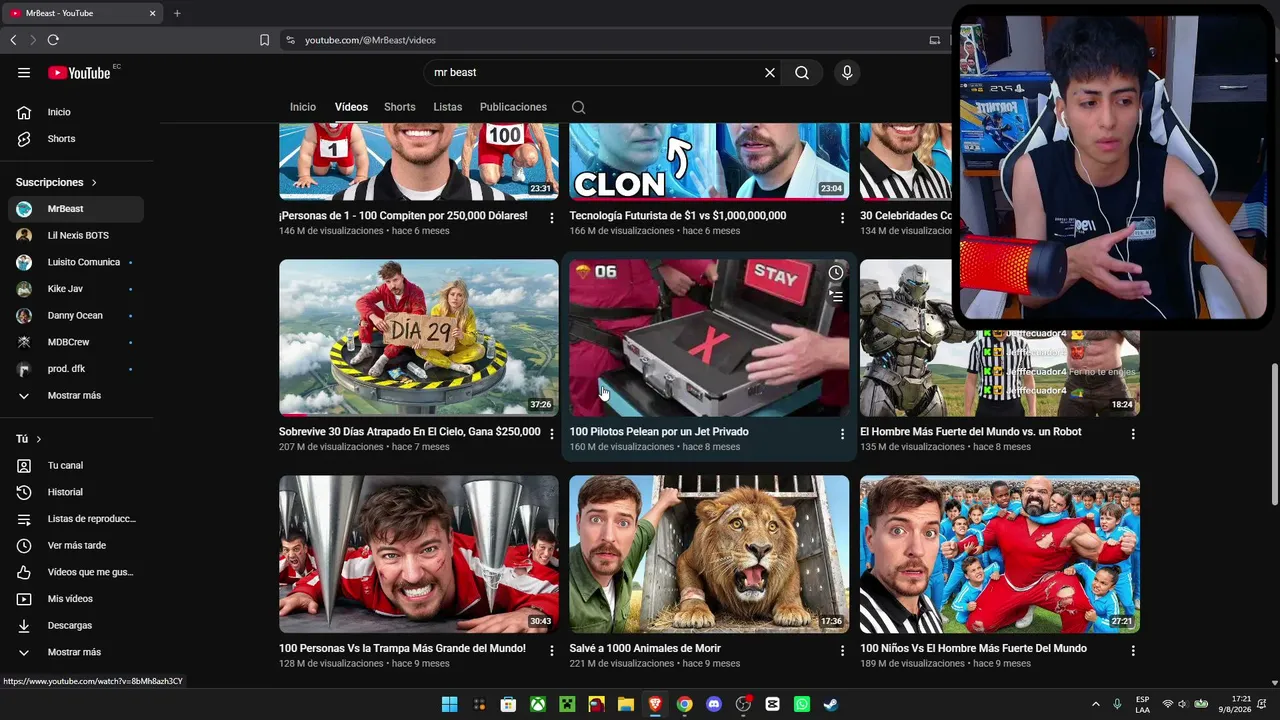Open Discord from the taskbar
This screenshot has height=720, width=1280.
tap(713, 704)
